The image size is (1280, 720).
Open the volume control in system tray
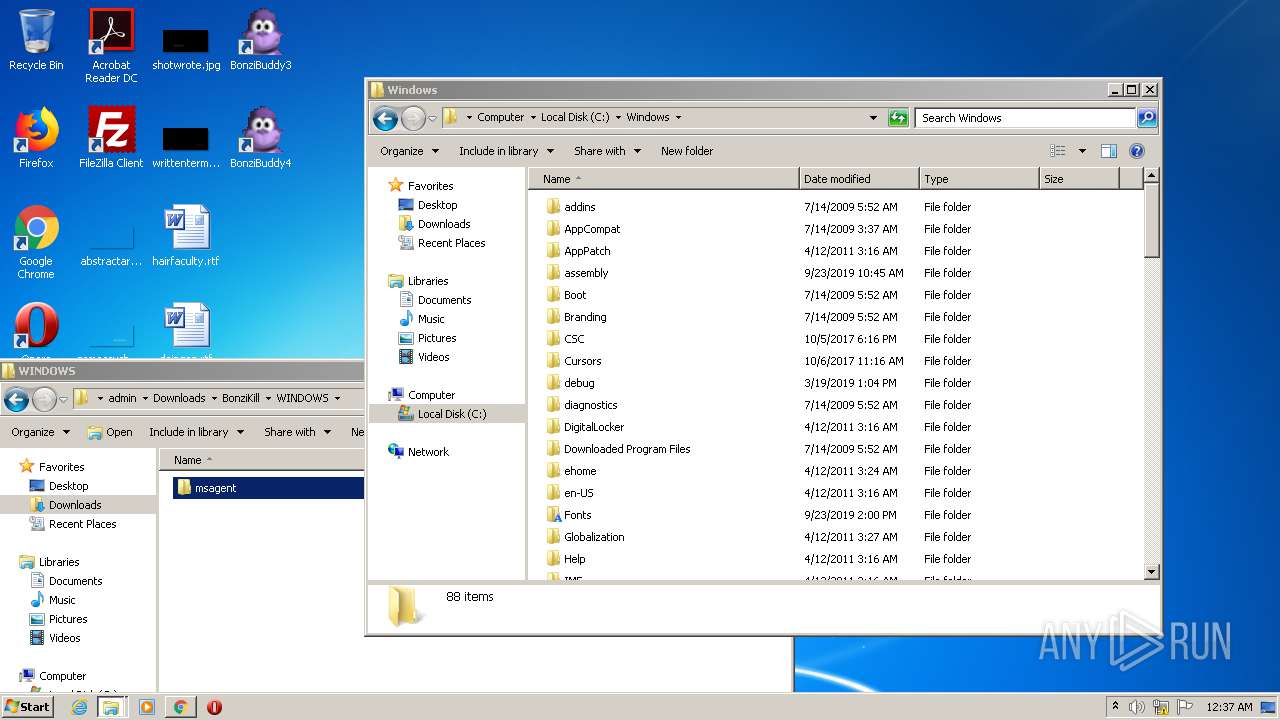[1137, 707]
